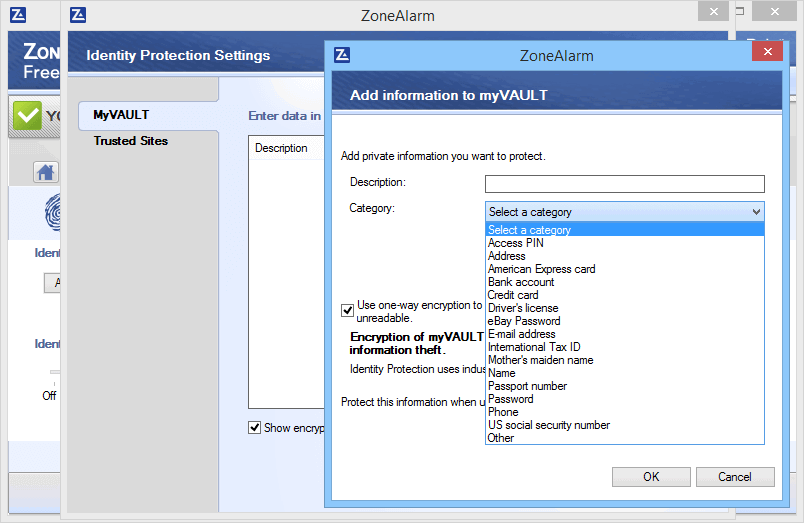Choose Passport number category

625,386
